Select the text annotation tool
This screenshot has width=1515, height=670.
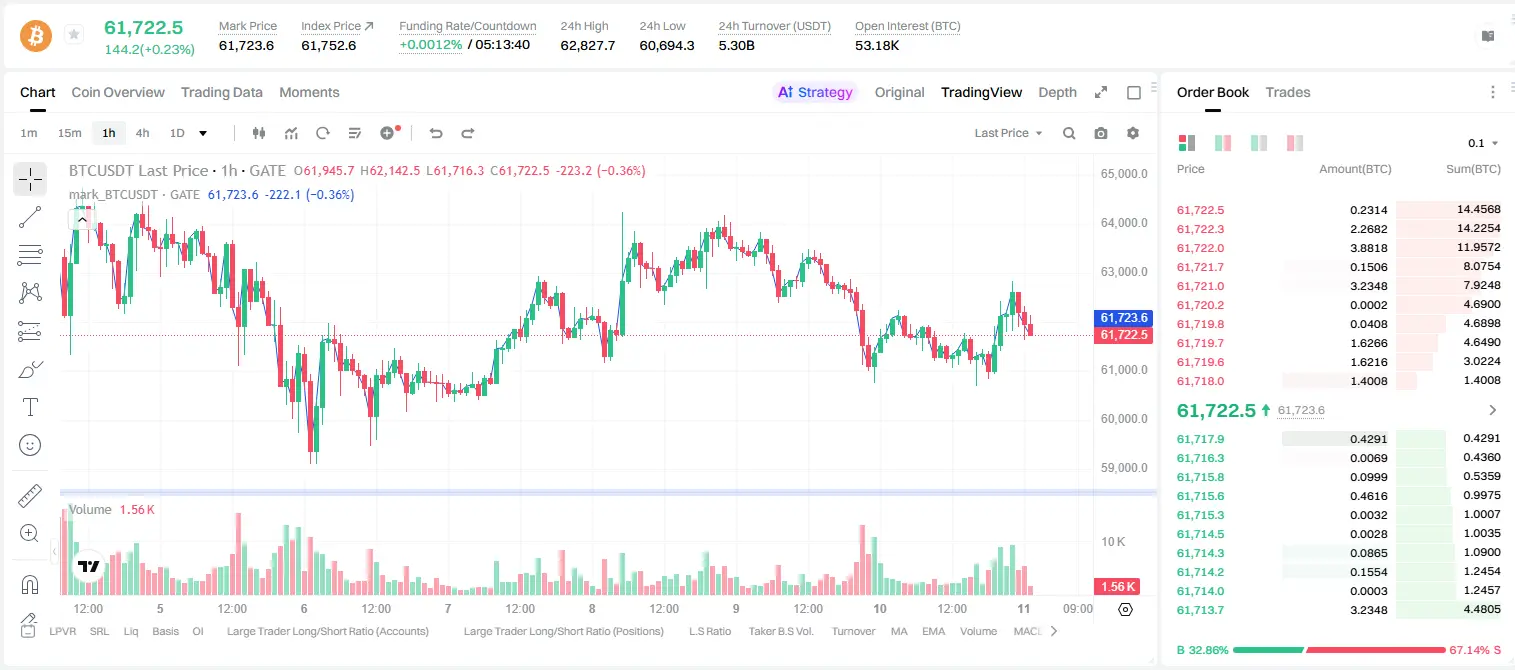point(30,407)
